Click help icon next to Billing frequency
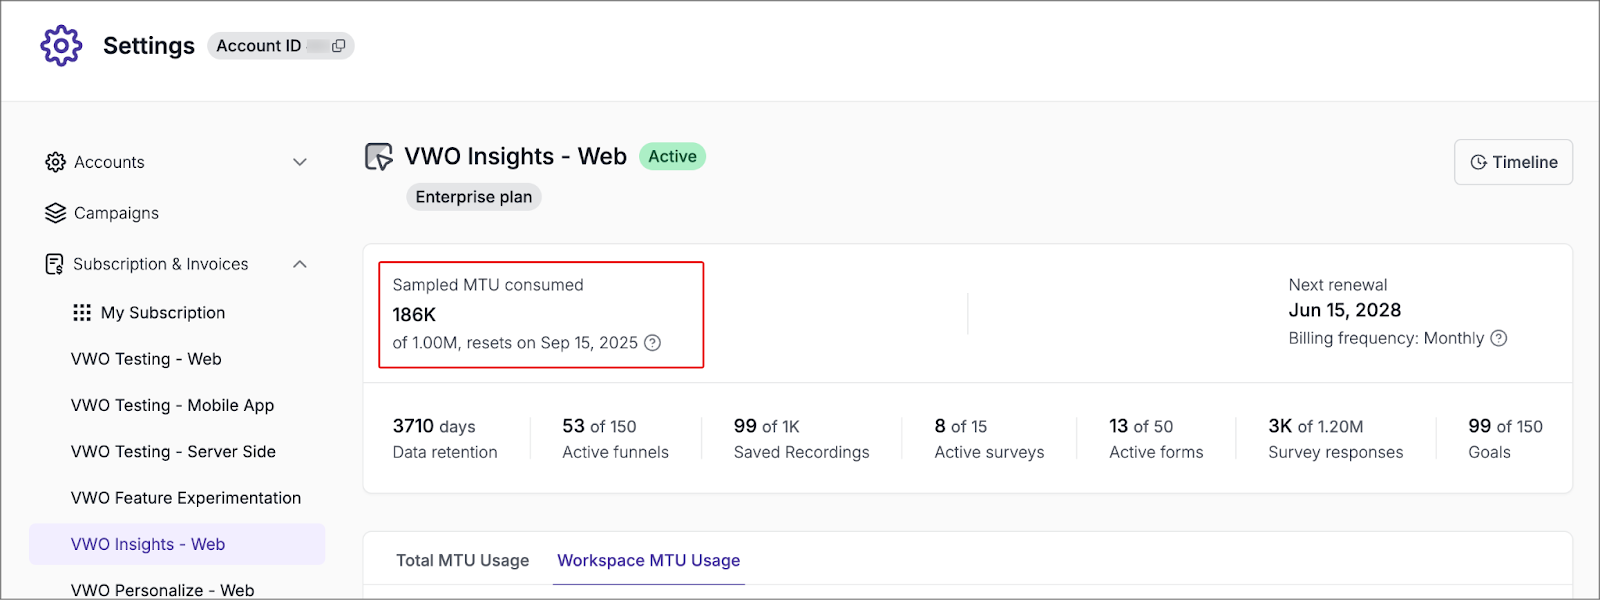 coord(1499,338)
